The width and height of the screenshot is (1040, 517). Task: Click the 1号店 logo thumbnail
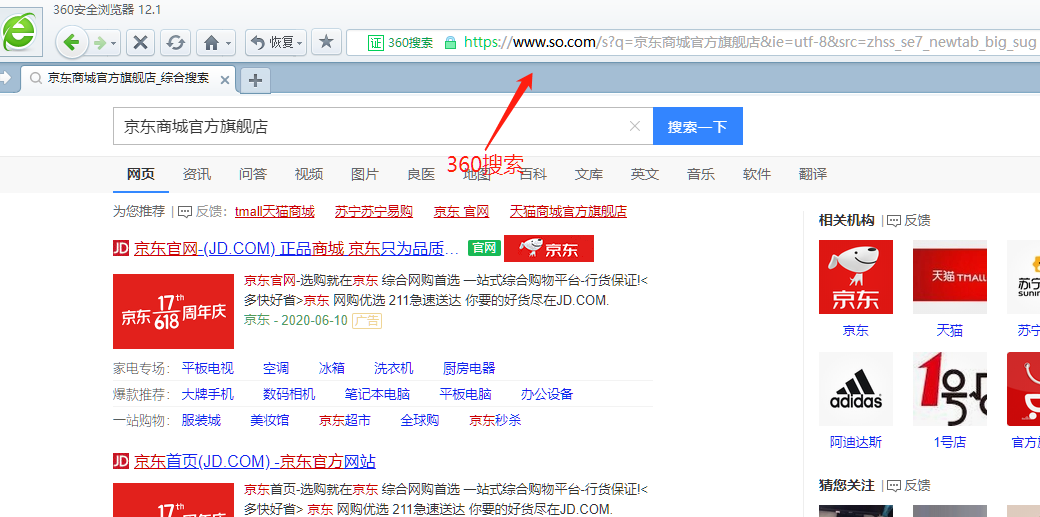pyautogui.click(x=950, y=389)
